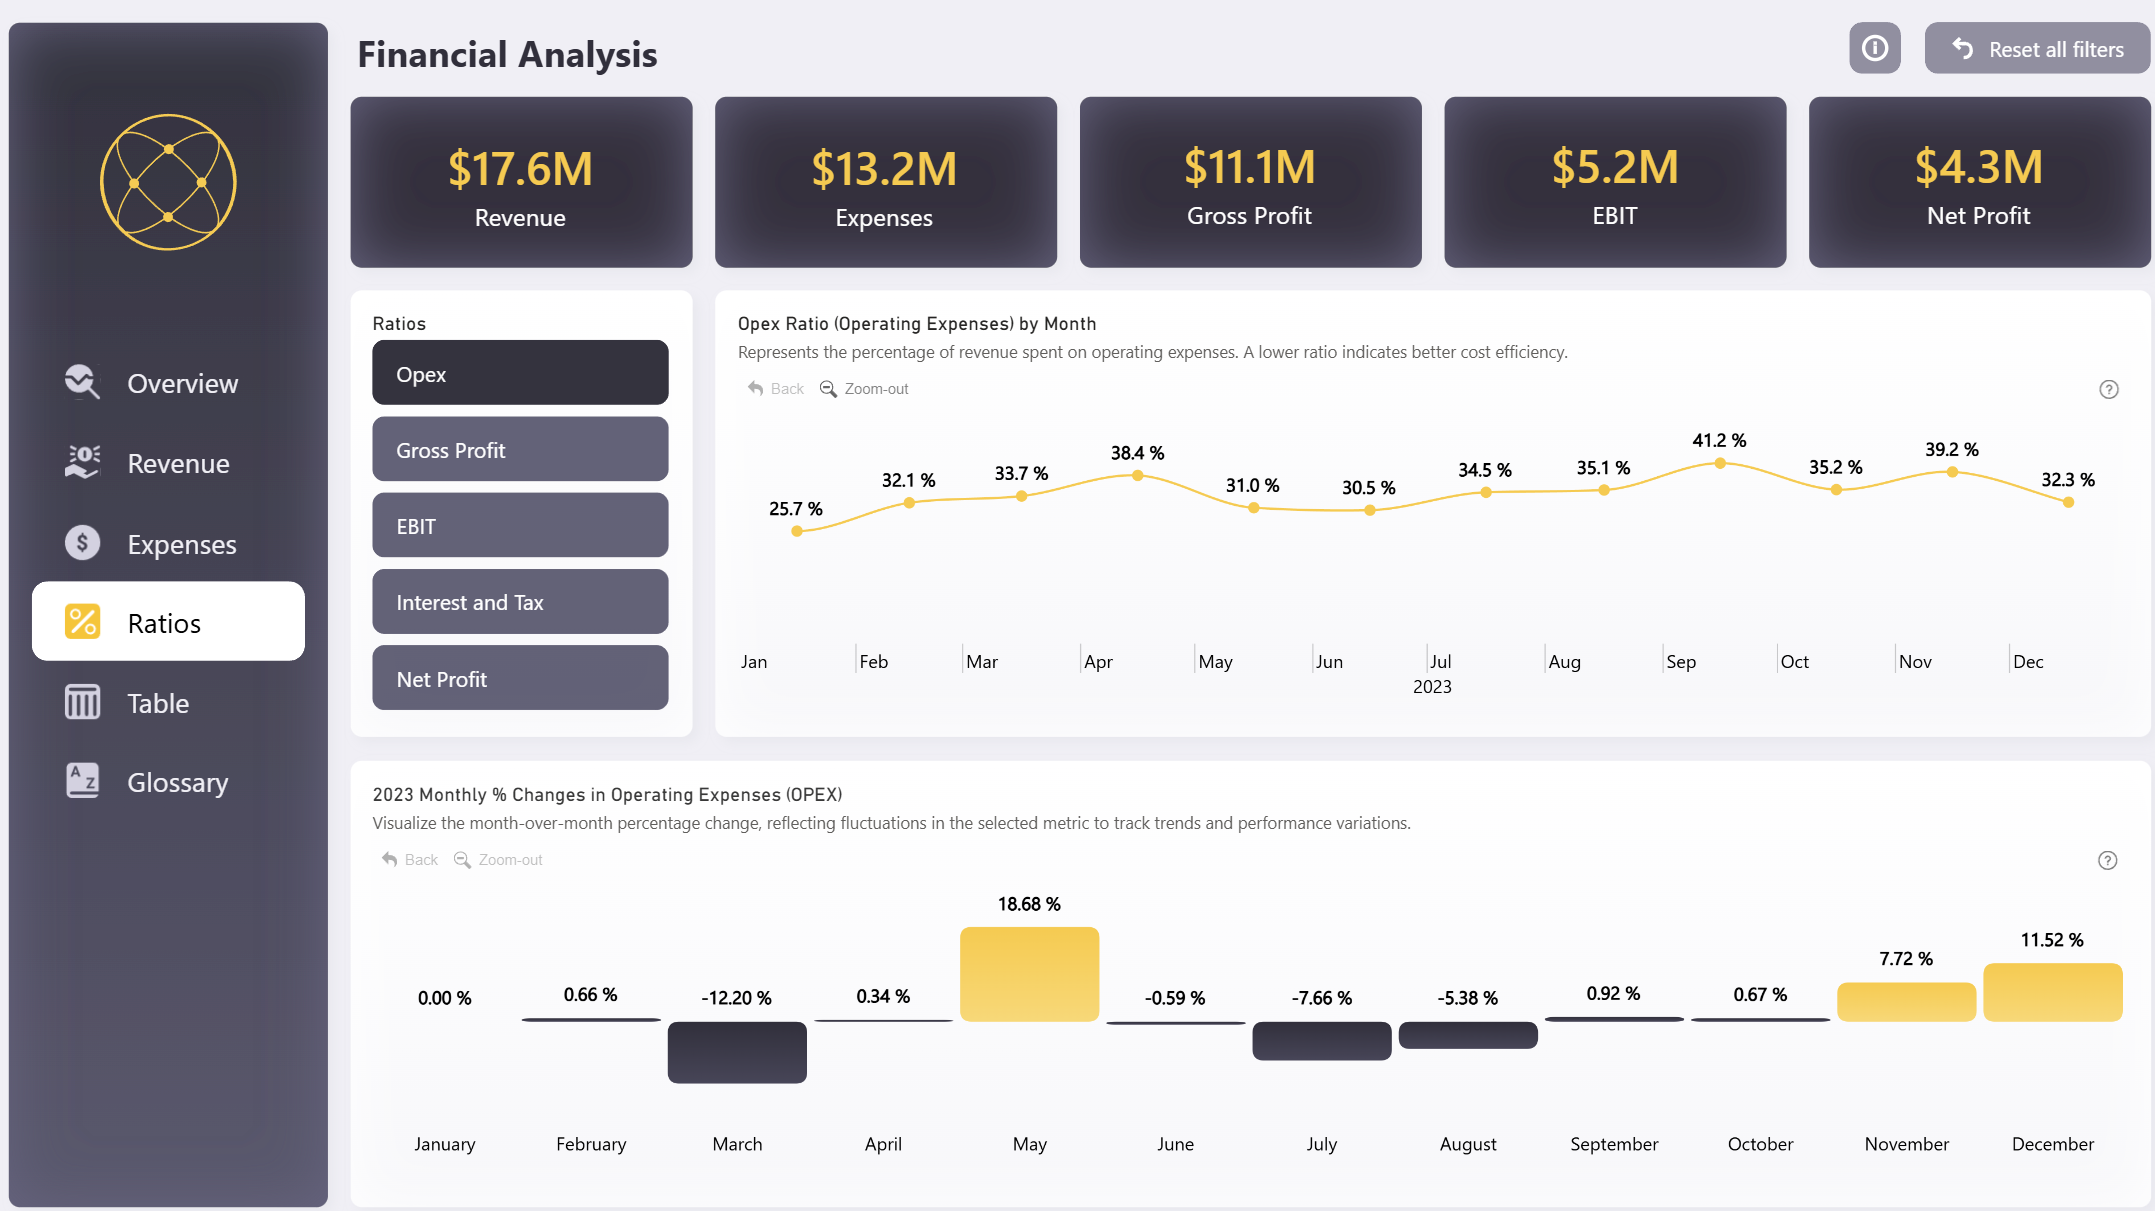Click the Glossary A-Z book icon
The image size is (2155, 1211).
click(x=82, y=781)
